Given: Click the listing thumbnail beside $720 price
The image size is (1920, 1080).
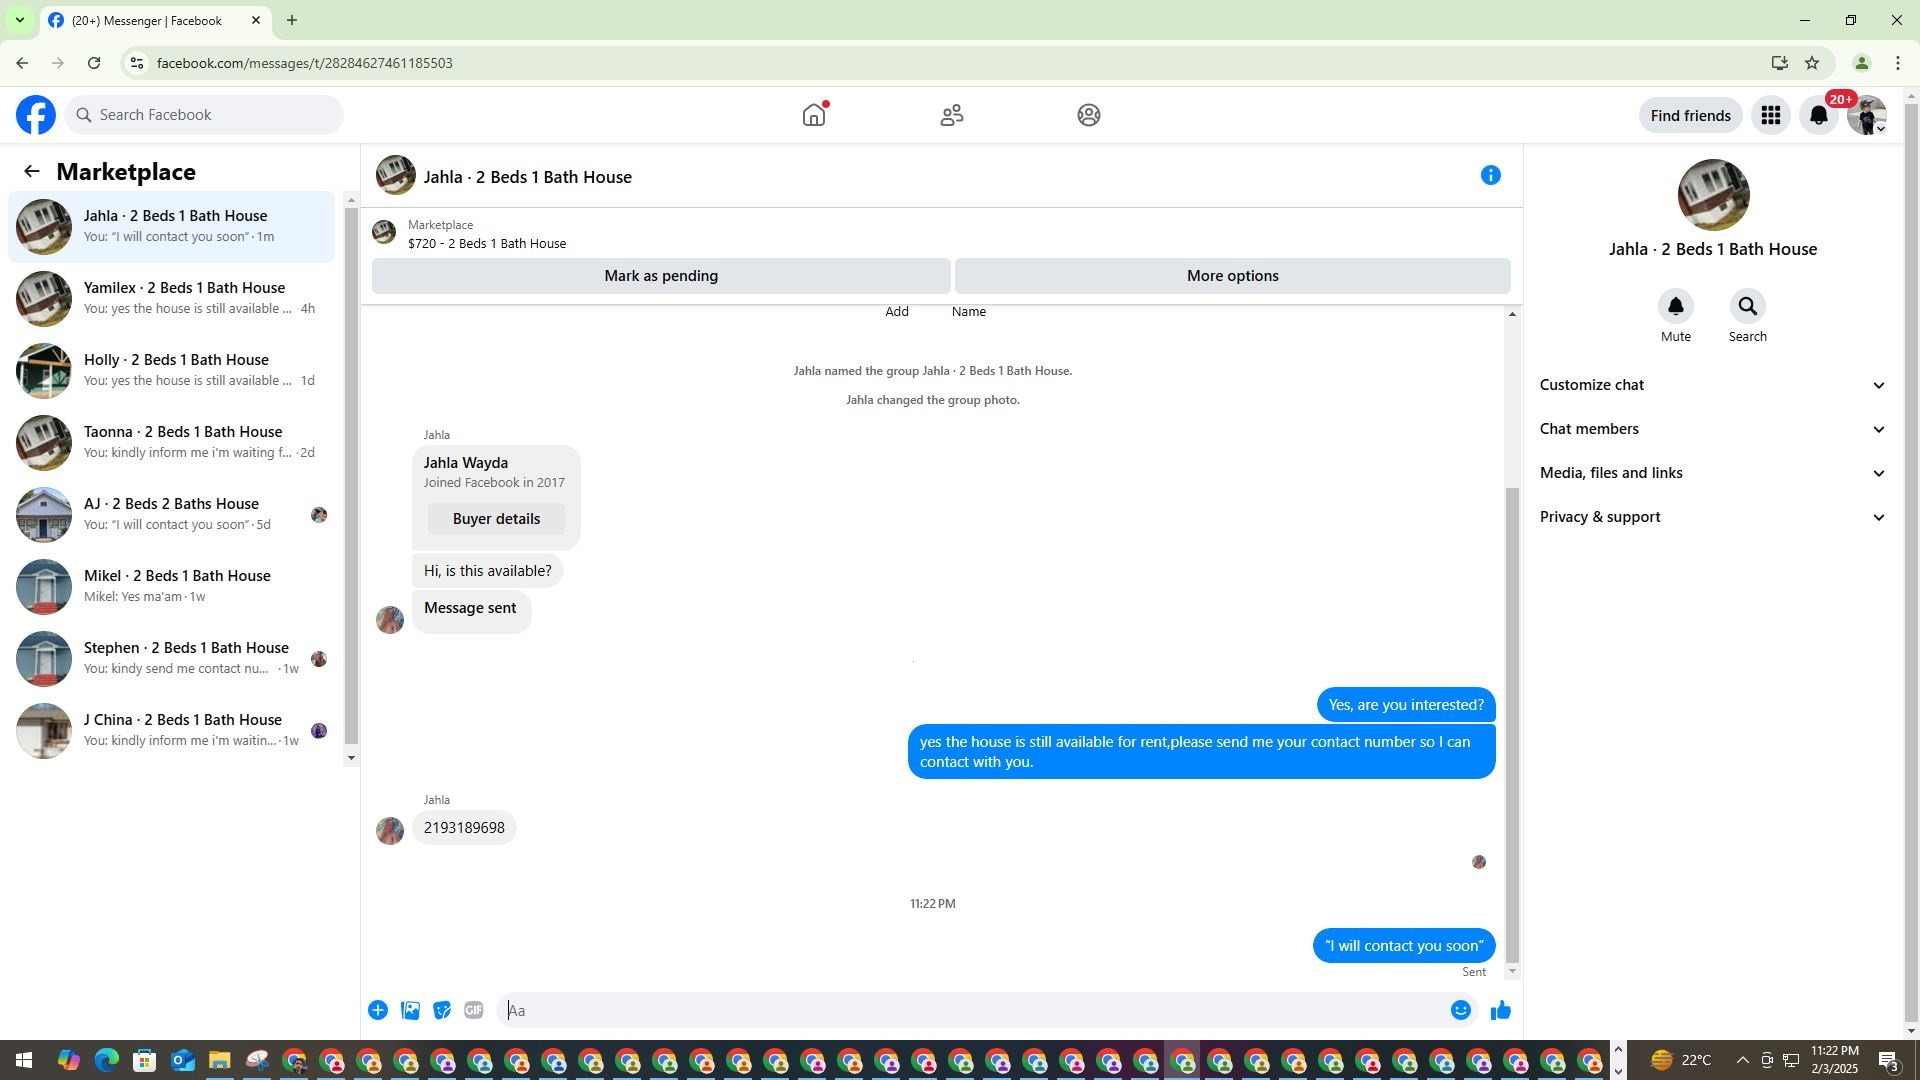Looking at the screenshot, I should [x=384, y=232].
